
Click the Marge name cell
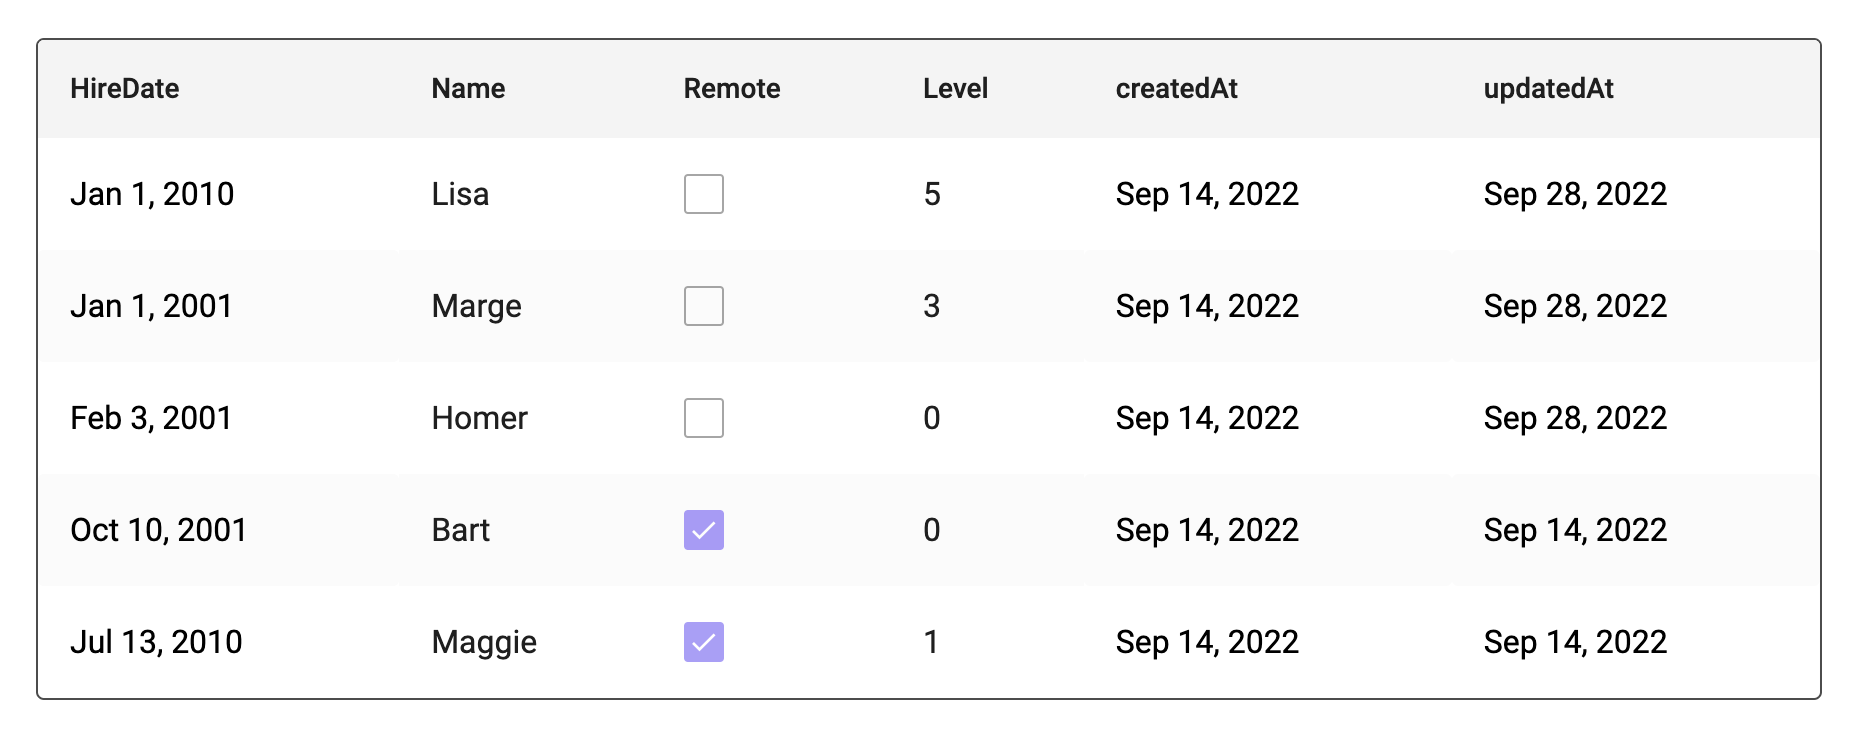click(x=476, y=306)
